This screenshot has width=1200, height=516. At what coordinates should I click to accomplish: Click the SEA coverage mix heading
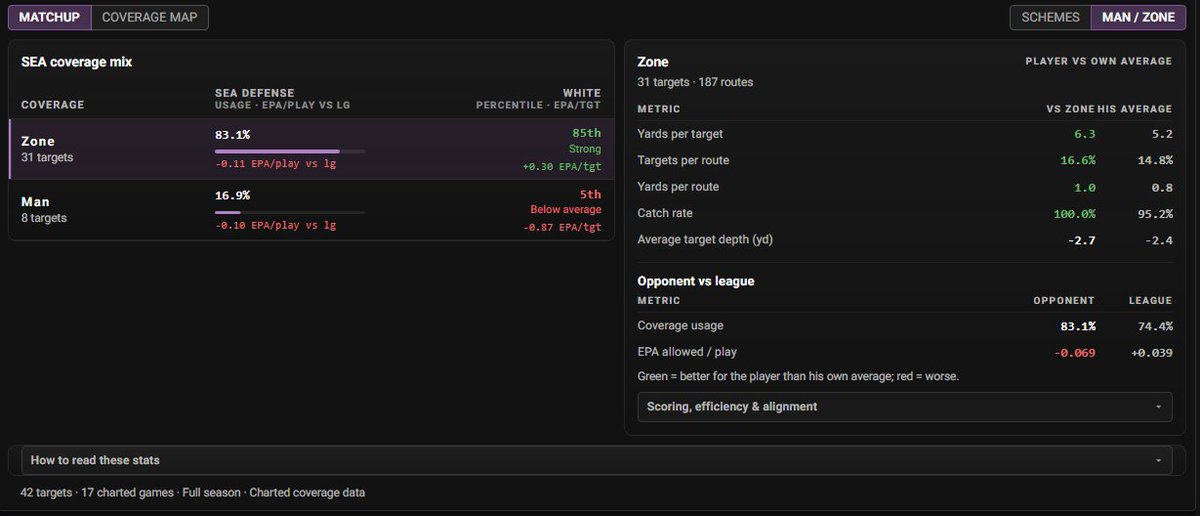(x=77, y=62)
